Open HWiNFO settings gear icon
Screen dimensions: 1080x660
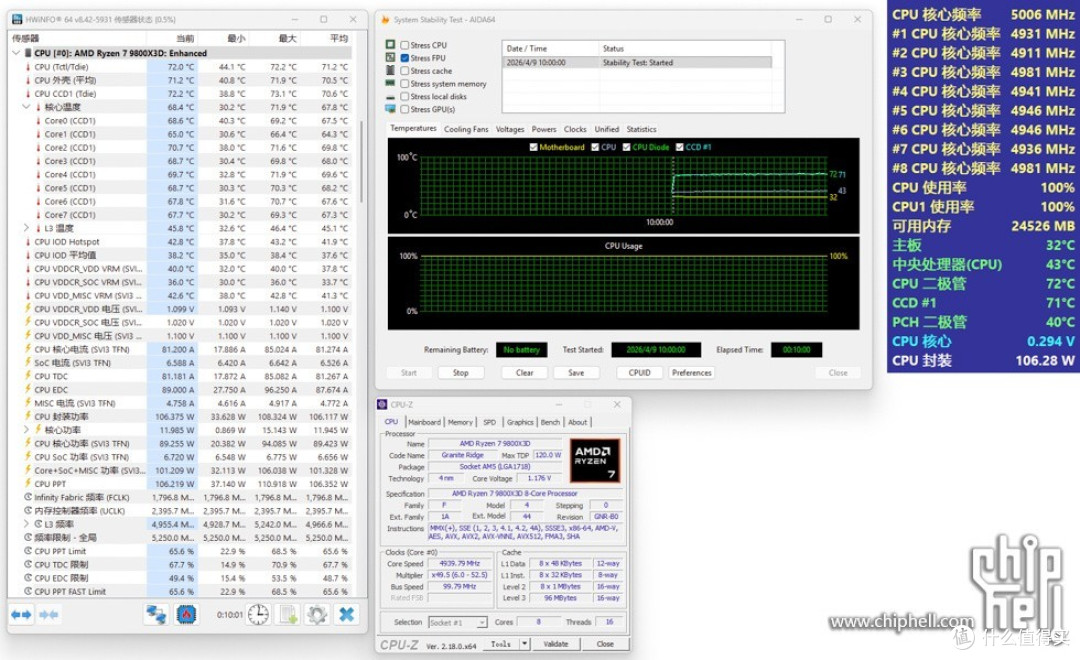(x=317, y=614)
